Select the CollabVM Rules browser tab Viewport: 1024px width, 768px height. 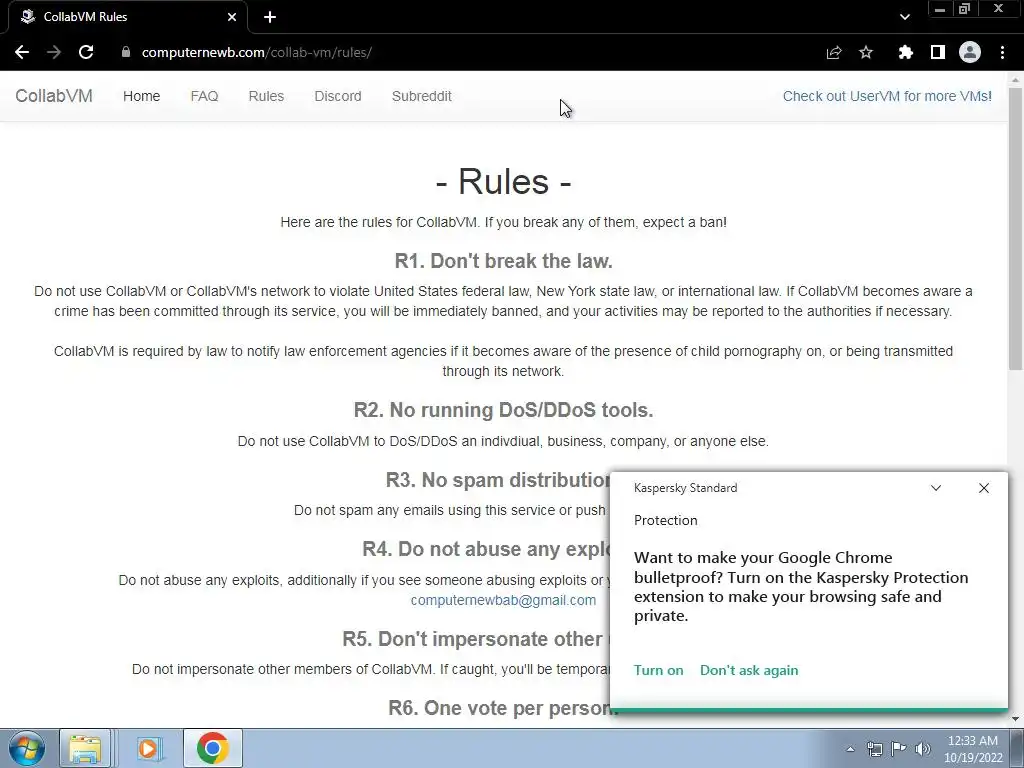(127, 17)
